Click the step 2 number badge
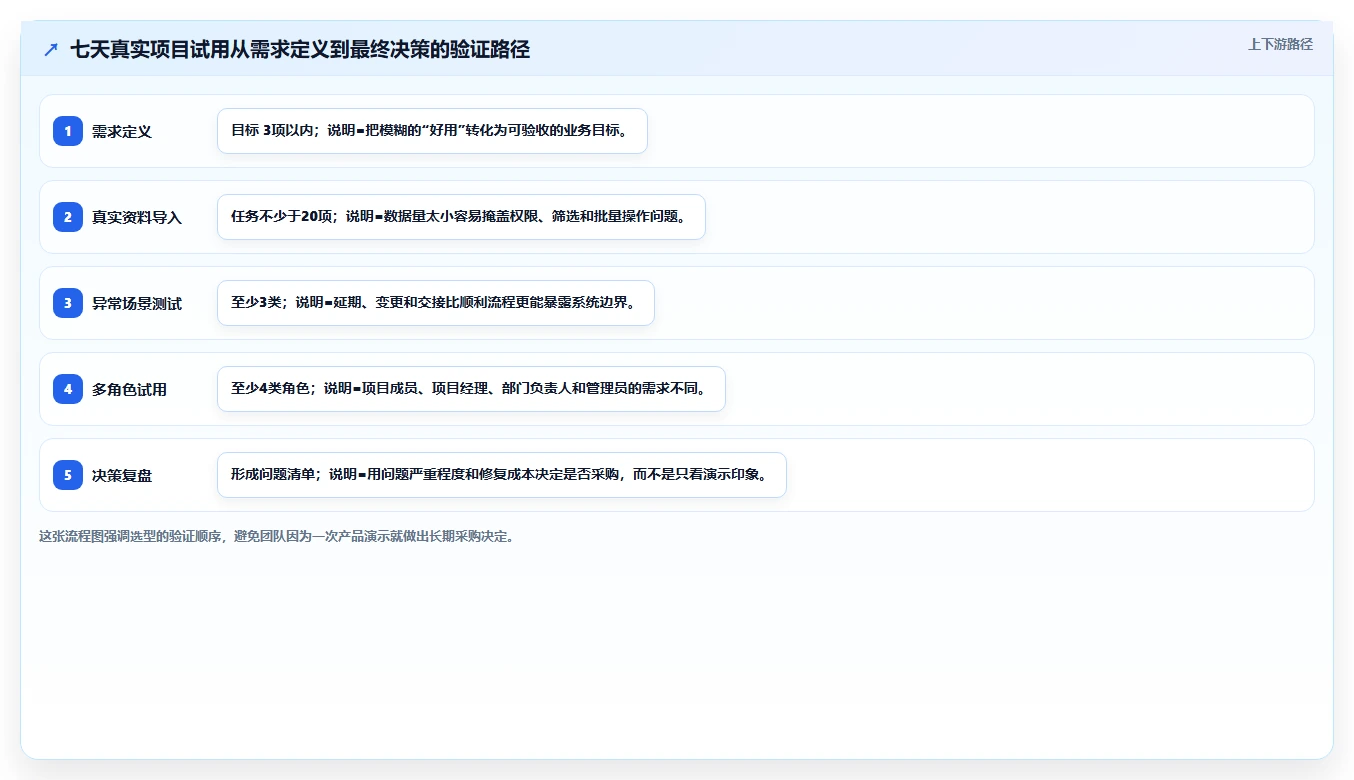The image size is (1354, 780). click(x=68, y=217)
